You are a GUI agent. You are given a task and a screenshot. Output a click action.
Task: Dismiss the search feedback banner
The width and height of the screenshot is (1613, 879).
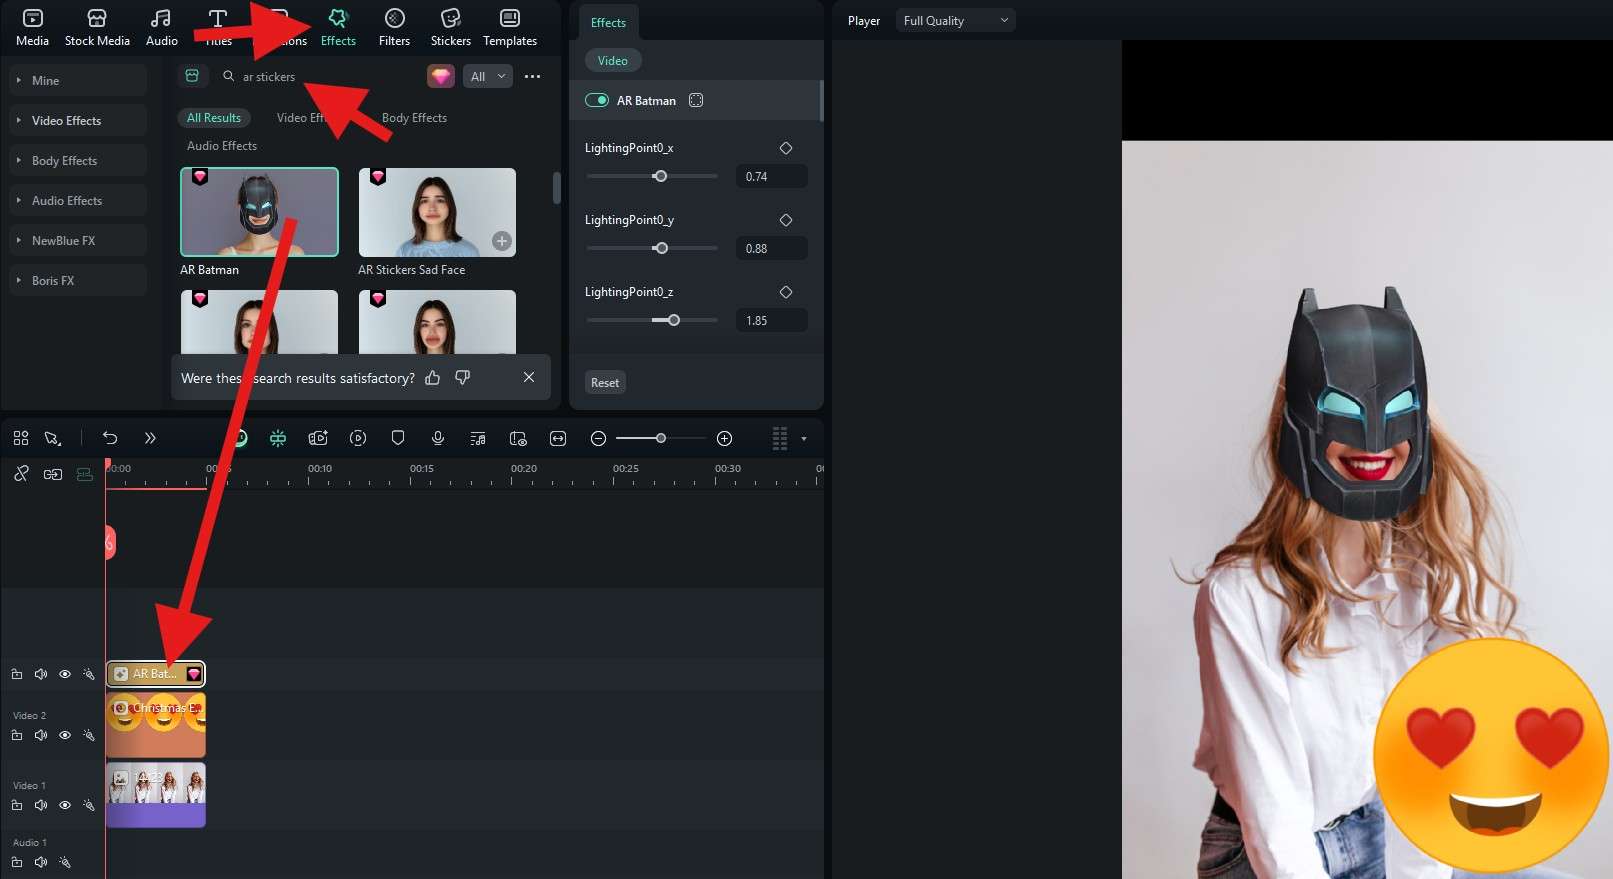pos(529,377)
